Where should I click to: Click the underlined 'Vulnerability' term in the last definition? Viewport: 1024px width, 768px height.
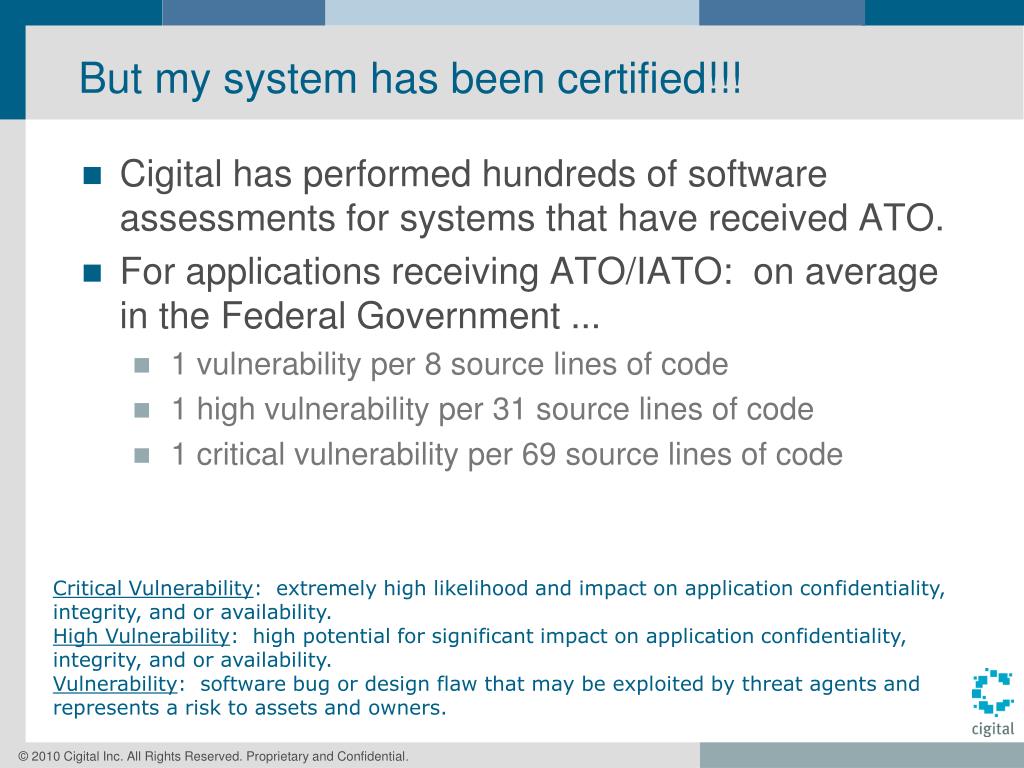pos(115,684)
